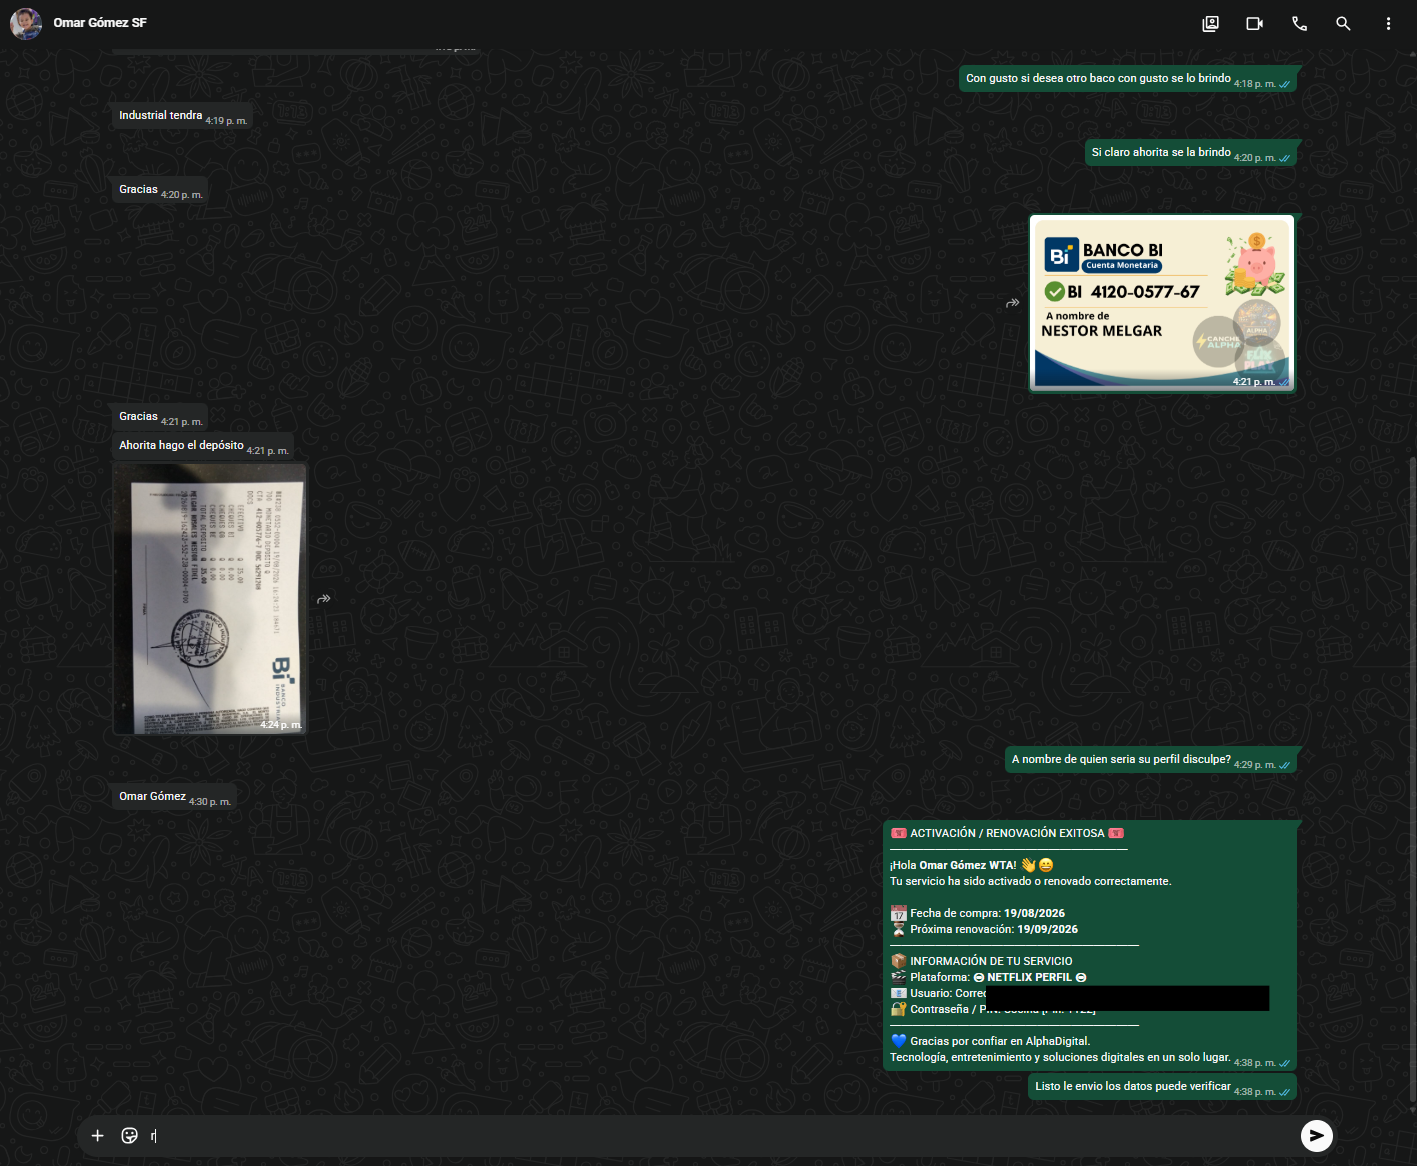Select the 'Gracias por confiar en AlphaDigital' line

990,1041
